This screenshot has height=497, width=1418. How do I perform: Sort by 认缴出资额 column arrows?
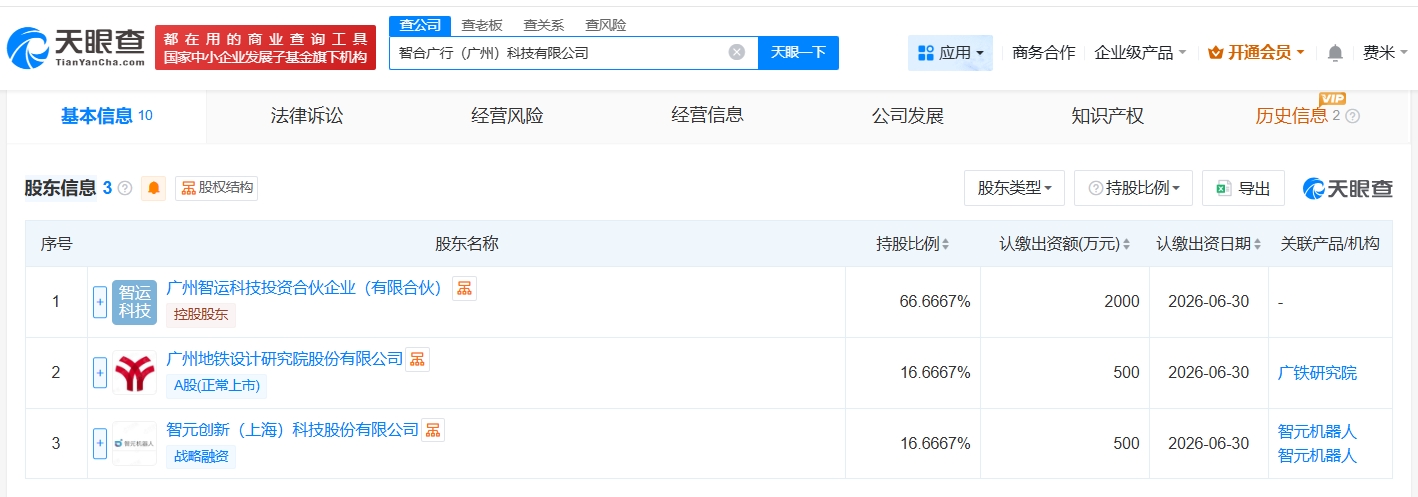pyautogui.click(x=1126, y=244)
